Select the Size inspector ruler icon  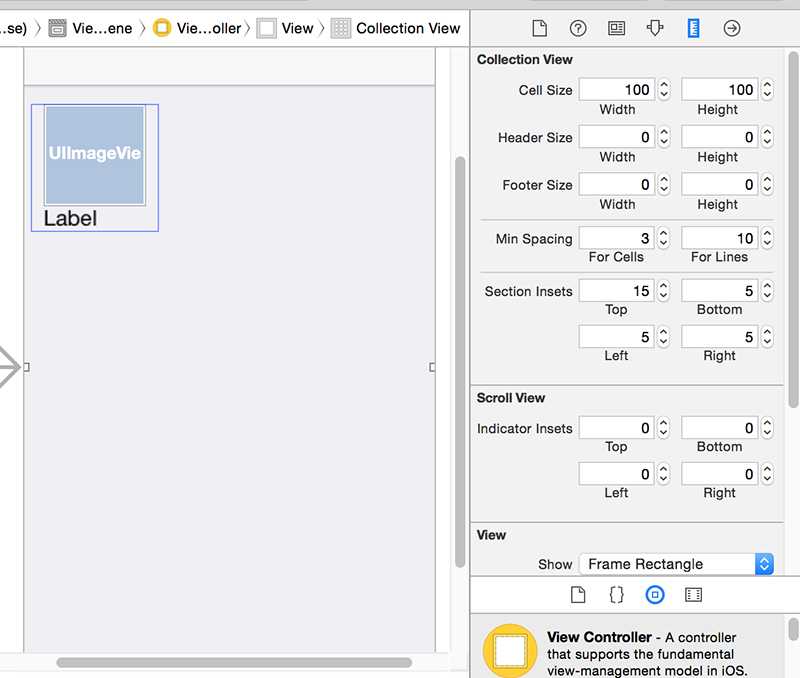point(693,28)
